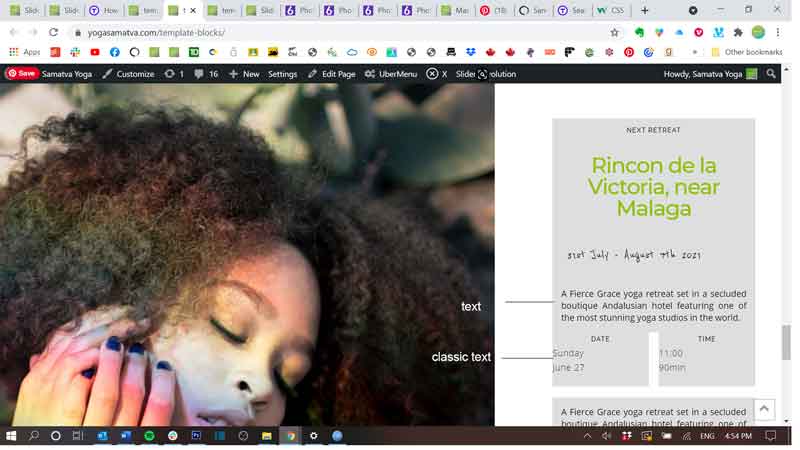Viewport: 800px width, 450px height.
Task: Open a new browser tab
Action: [x=645, y=10]
